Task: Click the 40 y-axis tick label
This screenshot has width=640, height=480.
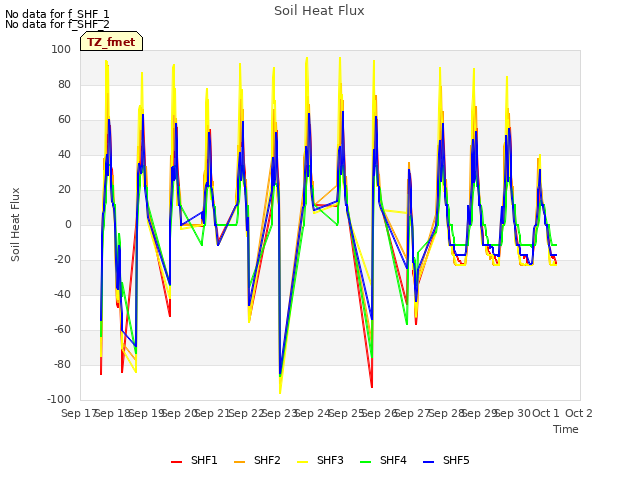Action: point(64,155)
